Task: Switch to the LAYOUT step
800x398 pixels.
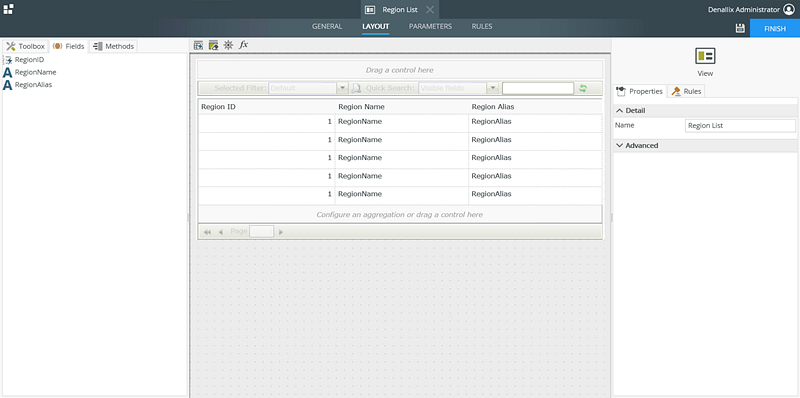Action: click(x=376, y=27)
